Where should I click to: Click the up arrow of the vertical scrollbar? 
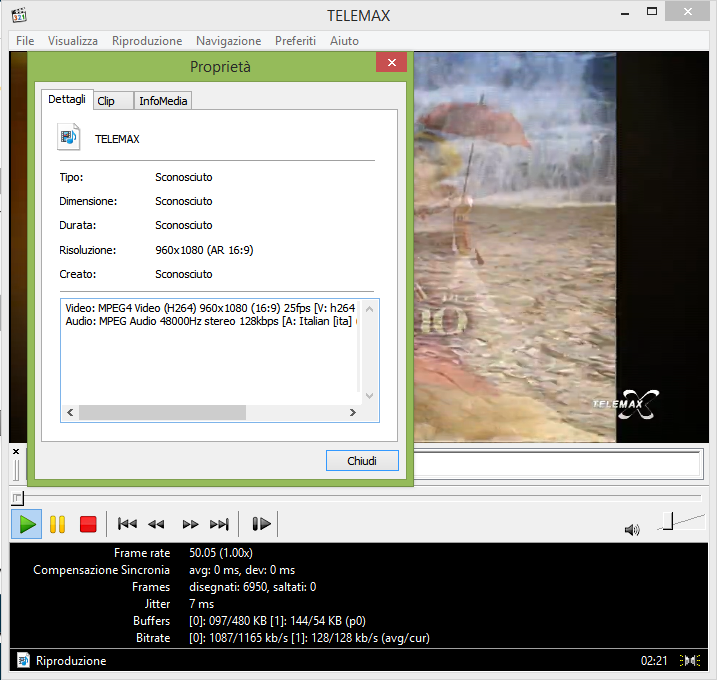click(369, 310)
